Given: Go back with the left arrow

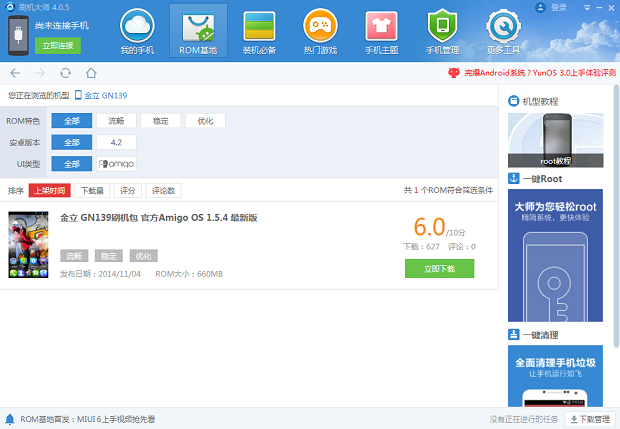Looking at the screenshot, I should point(15,73).
